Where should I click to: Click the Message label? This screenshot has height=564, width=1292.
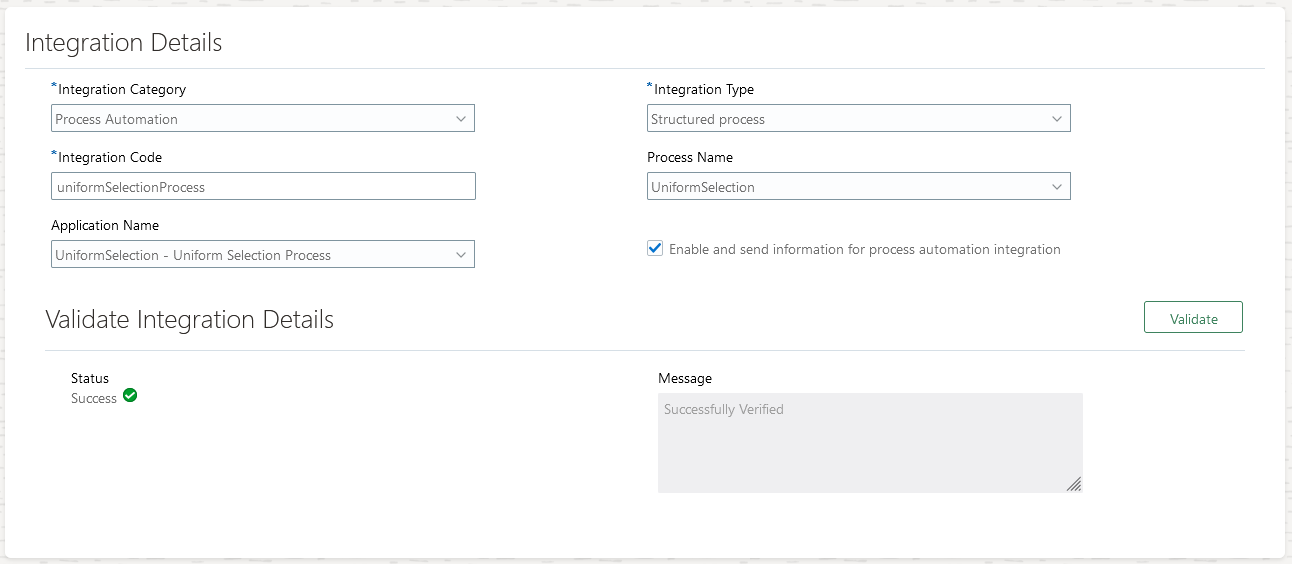685,378
